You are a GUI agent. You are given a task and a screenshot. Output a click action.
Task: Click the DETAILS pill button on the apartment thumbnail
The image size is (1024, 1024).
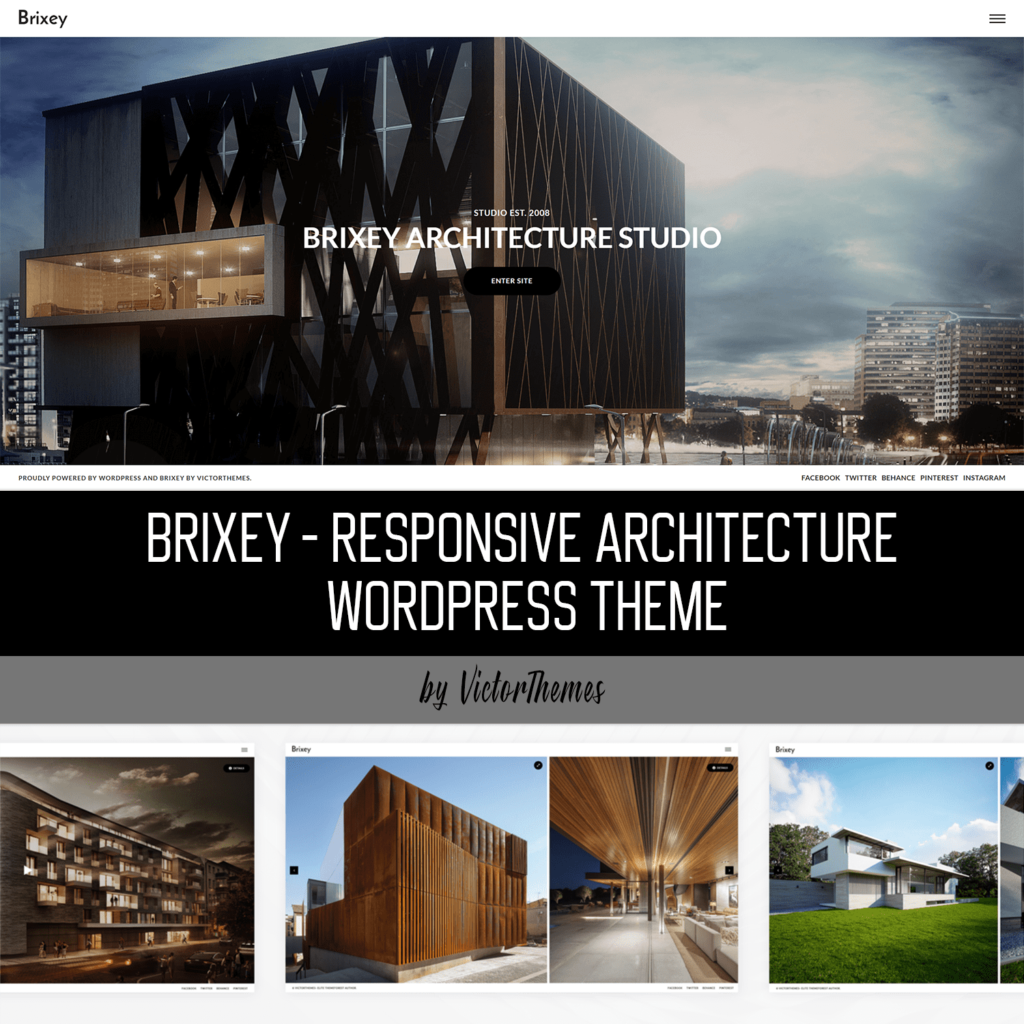coord(236,768)
